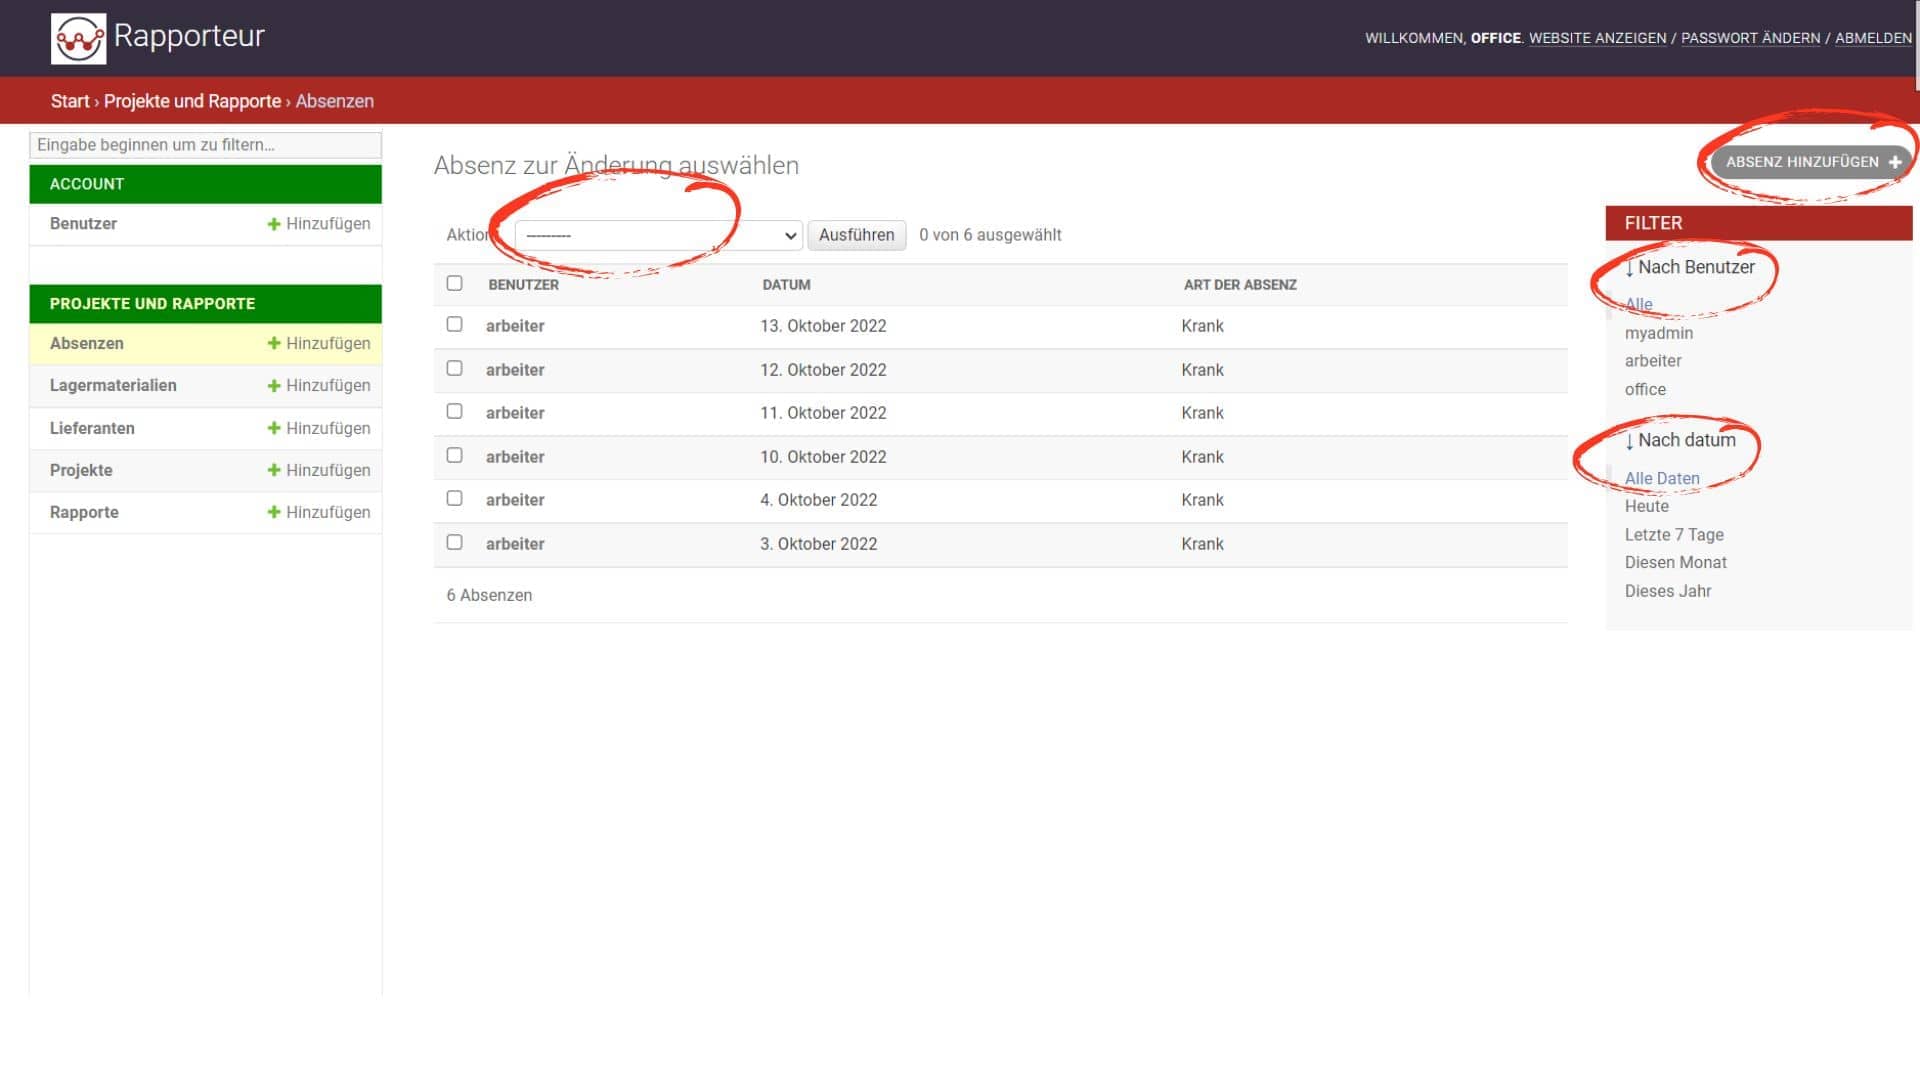Screen dimensions: 1920x1080
Task: Open the Aktion dropdown
Action: 658,235
